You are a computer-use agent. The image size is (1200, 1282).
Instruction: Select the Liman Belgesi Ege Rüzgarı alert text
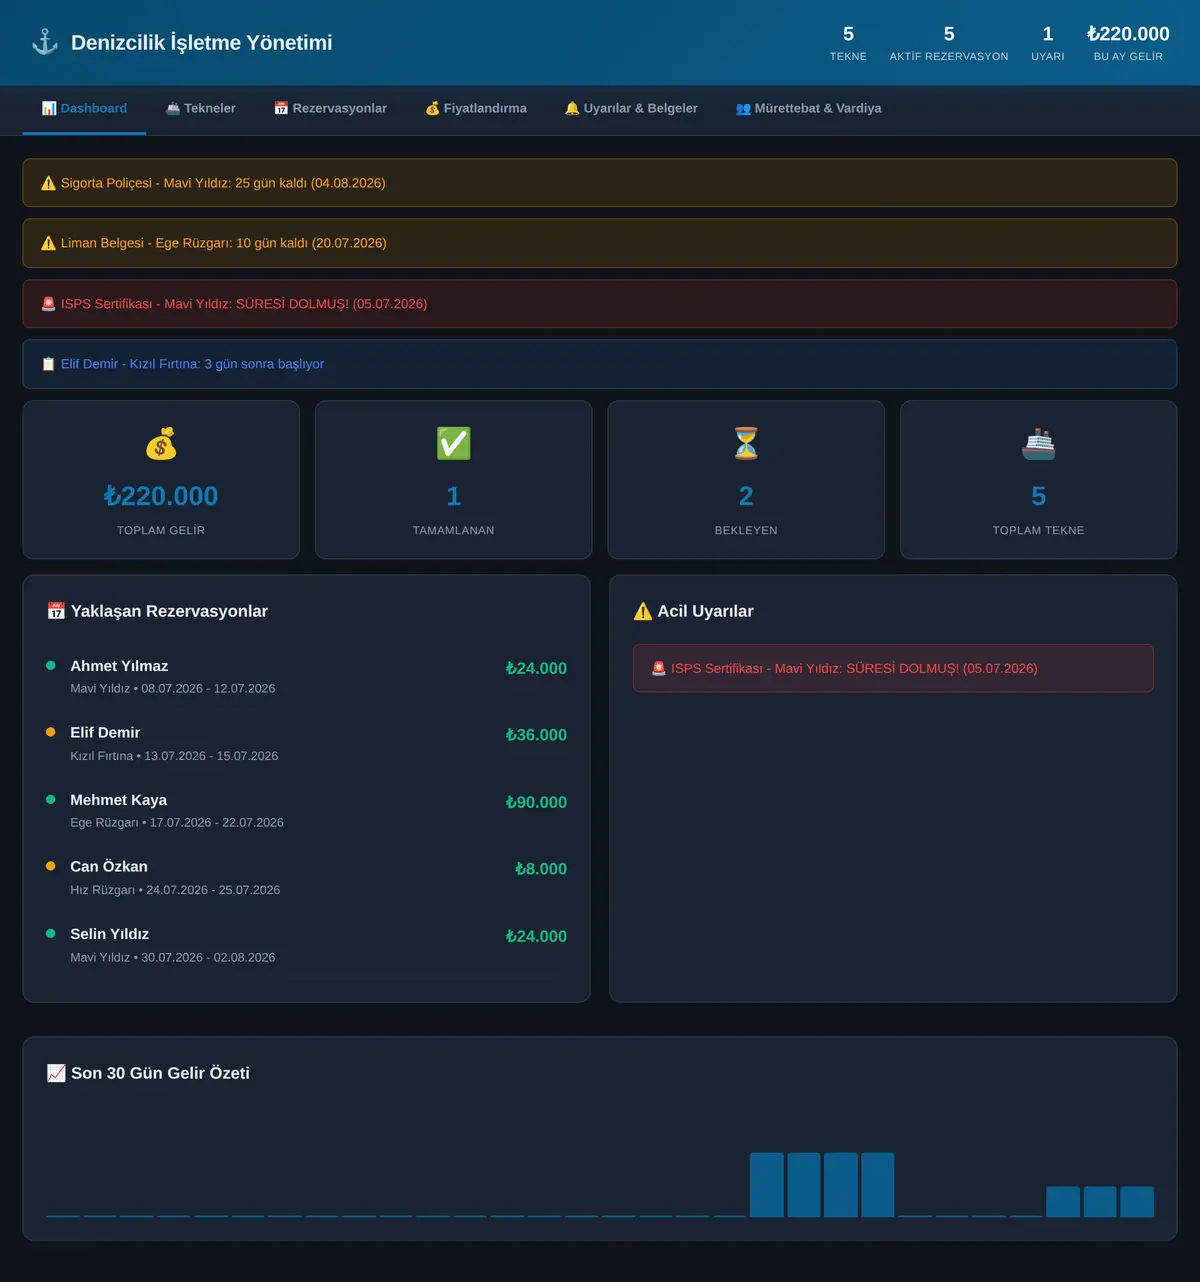(224, 243)
